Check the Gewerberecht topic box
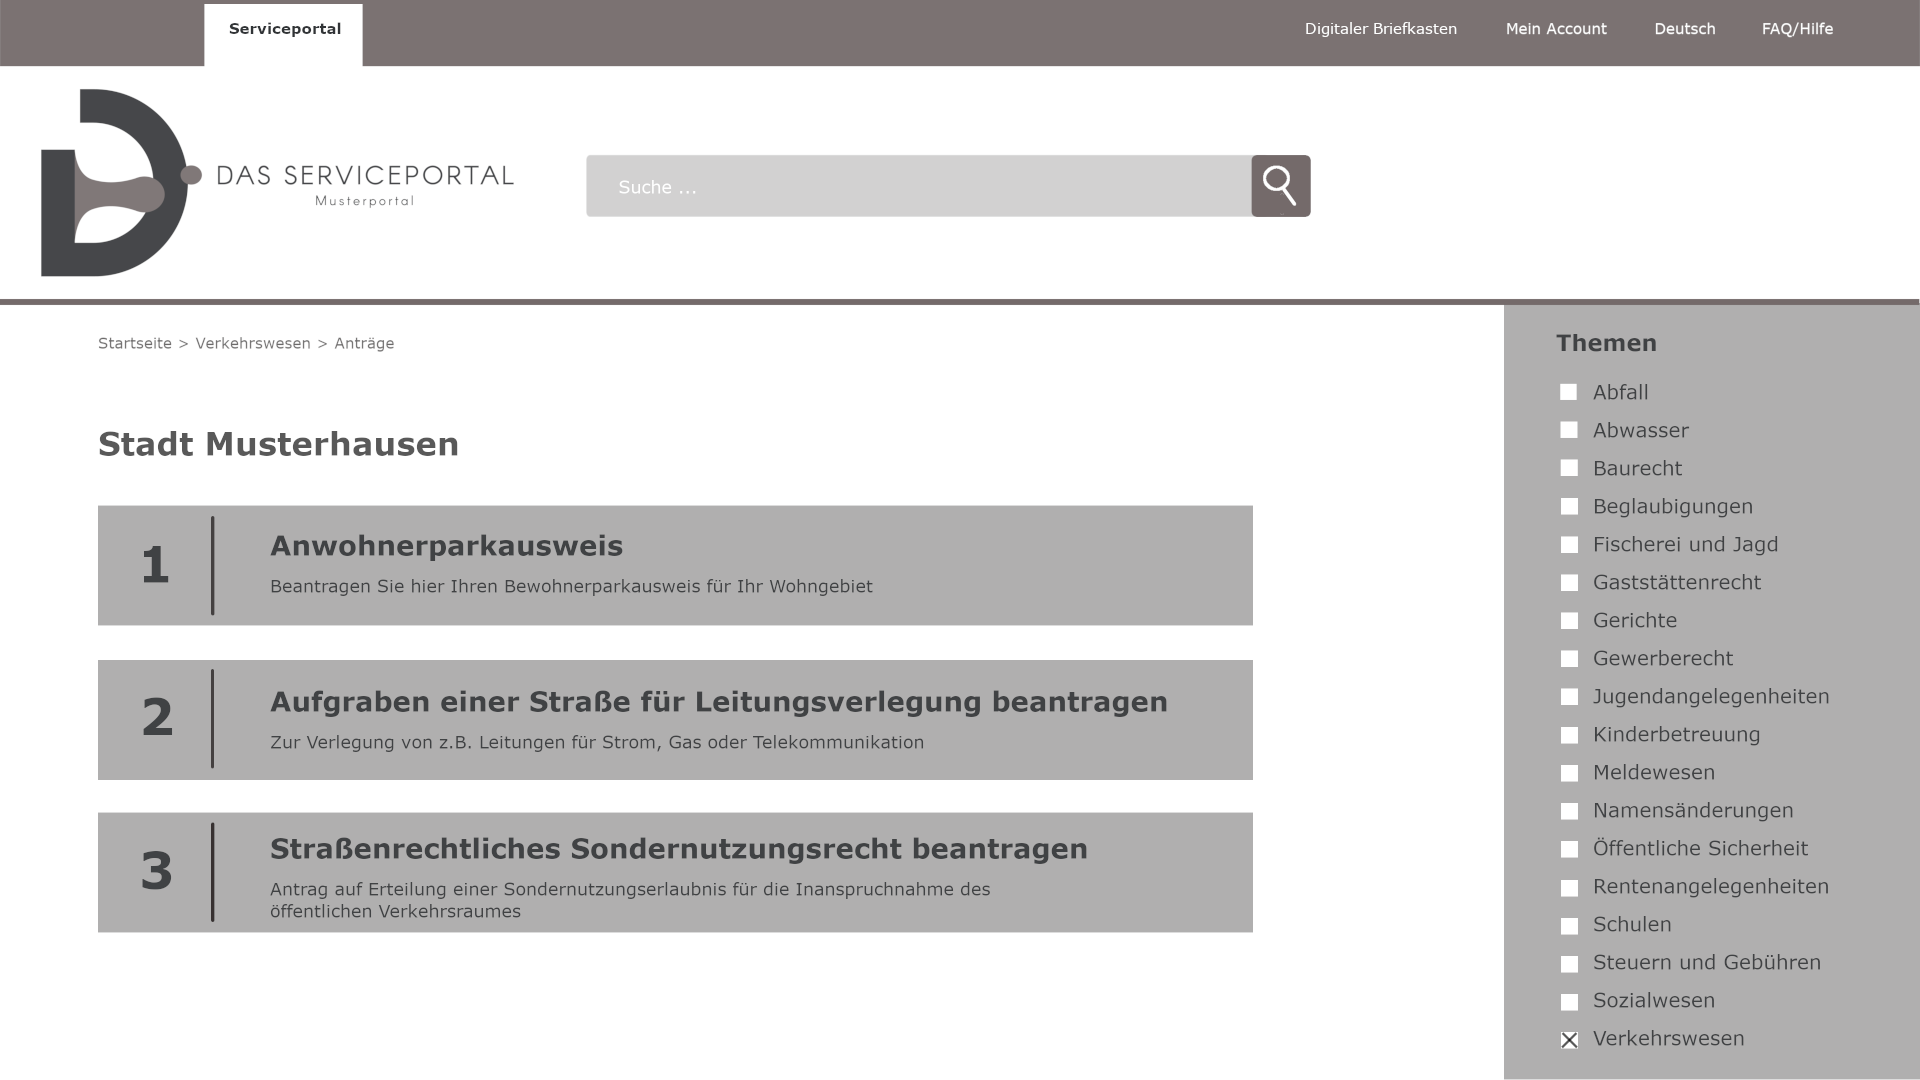 [1568, 659]
